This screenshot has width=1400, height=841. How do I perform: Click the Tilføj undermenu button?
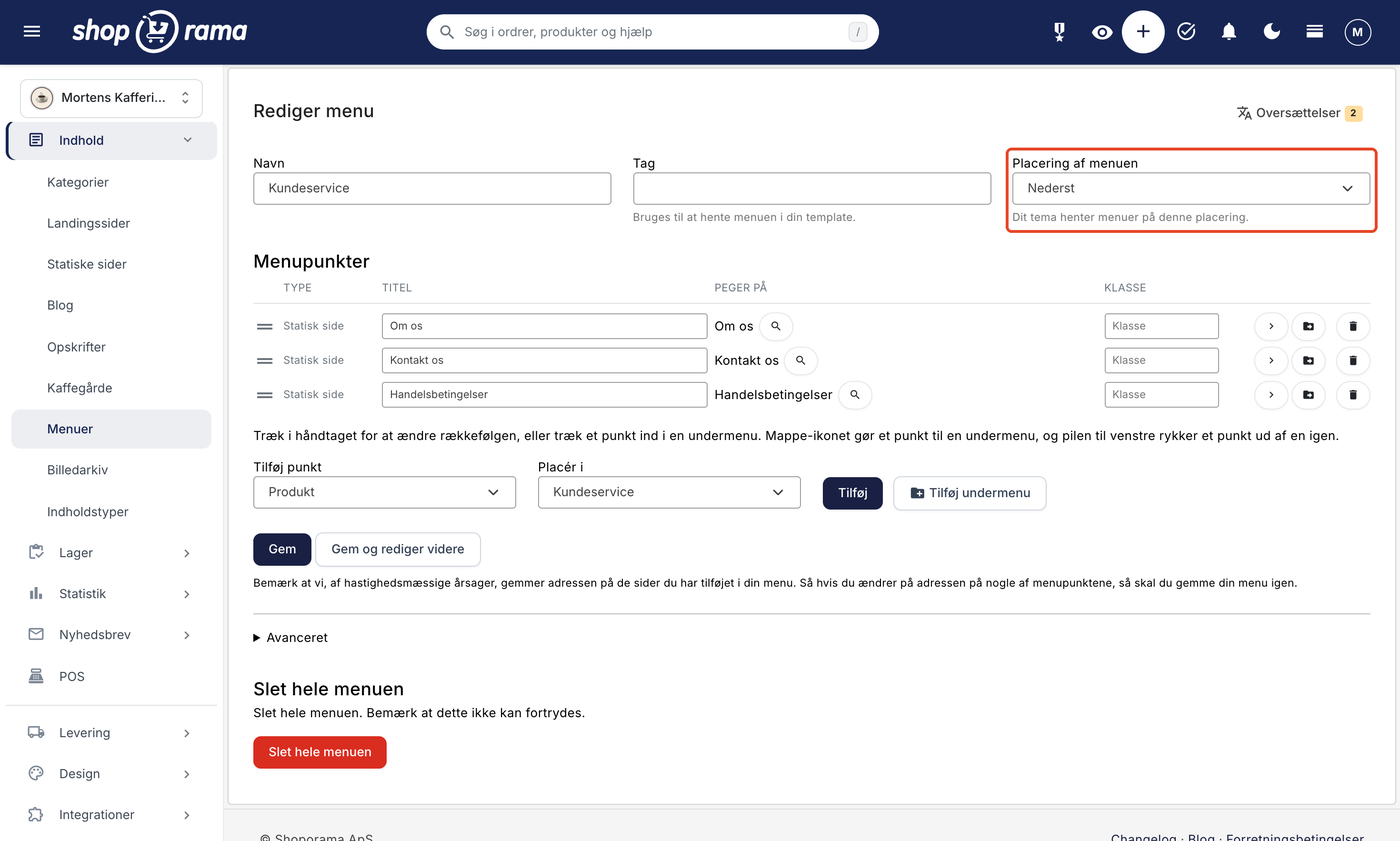[x=970, y=493]
